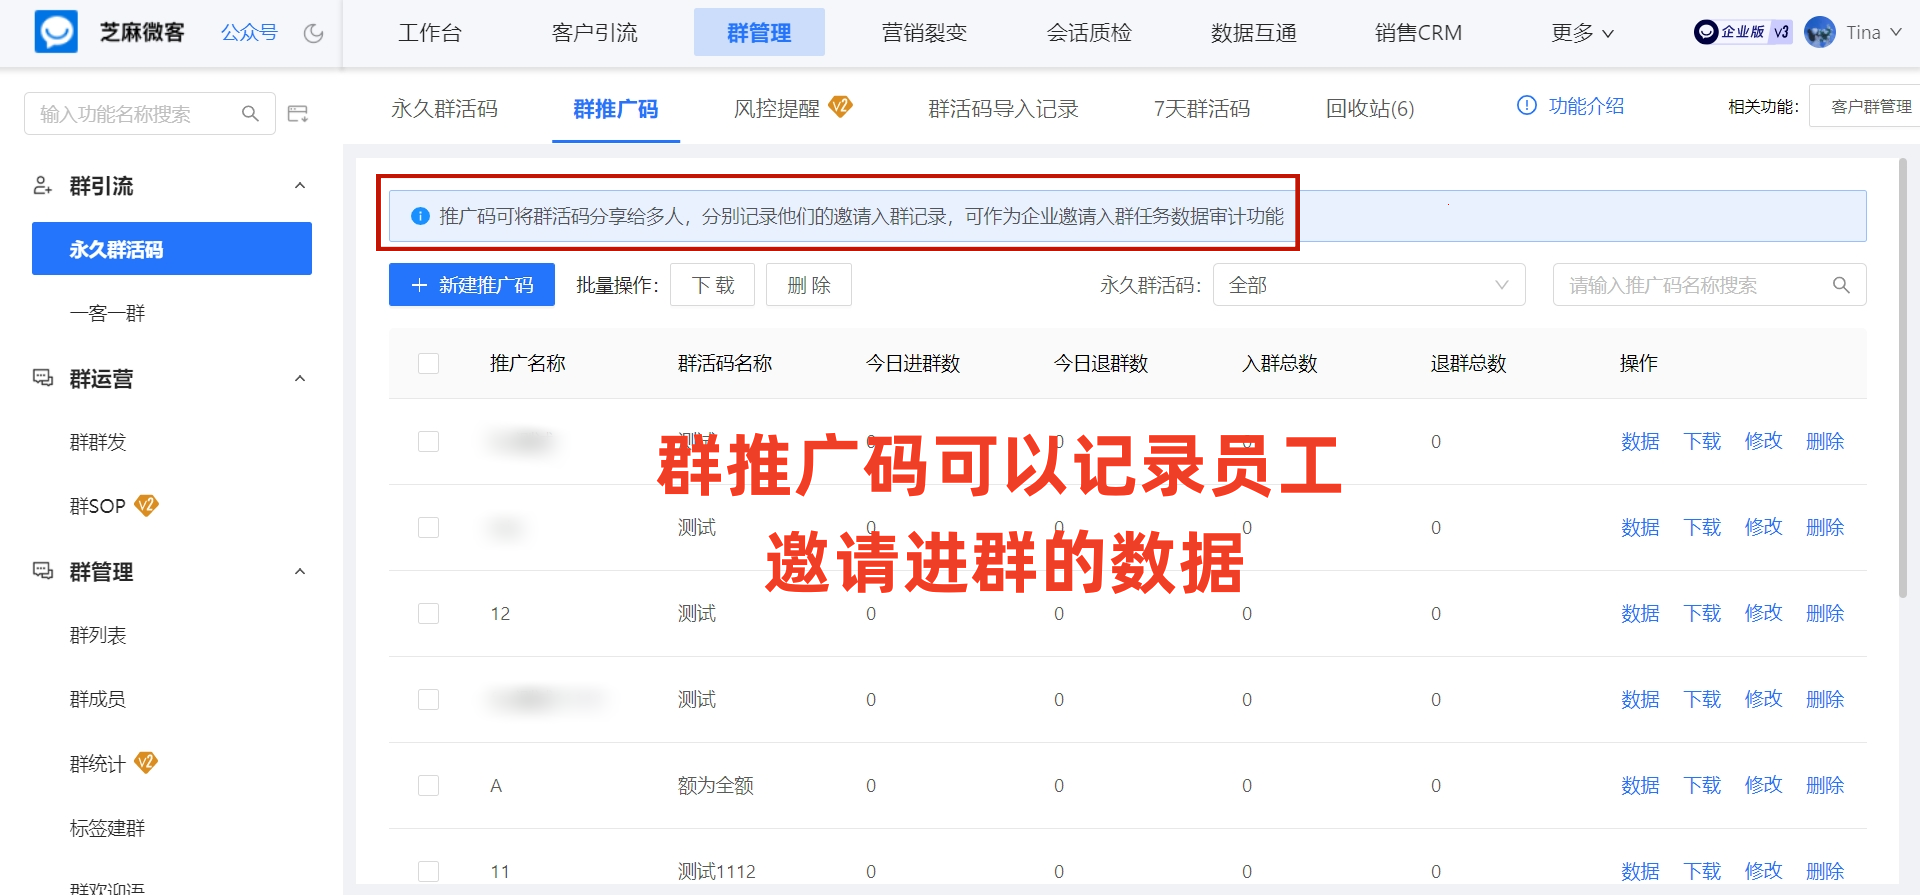The image size is (1920, 895).
Task: Click 删除 link in row 12
Action: tap(1825, 613)
